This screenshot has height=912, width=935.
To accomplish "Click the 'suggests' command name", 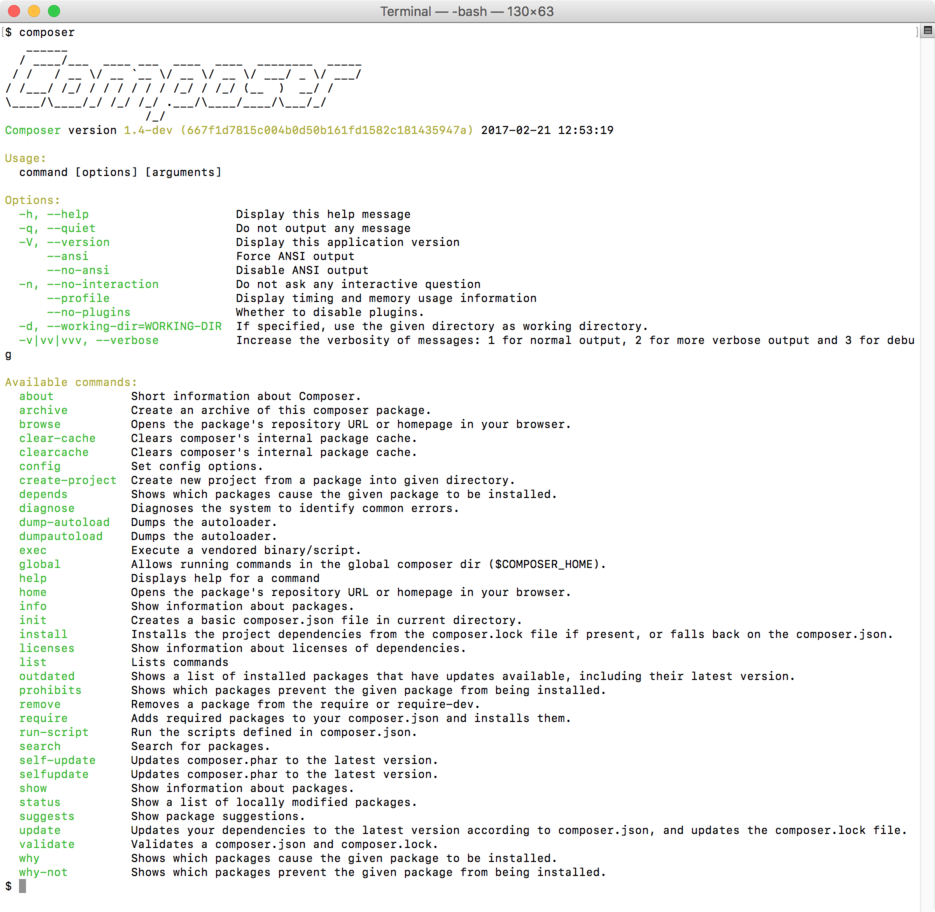I will click(47, 817).
